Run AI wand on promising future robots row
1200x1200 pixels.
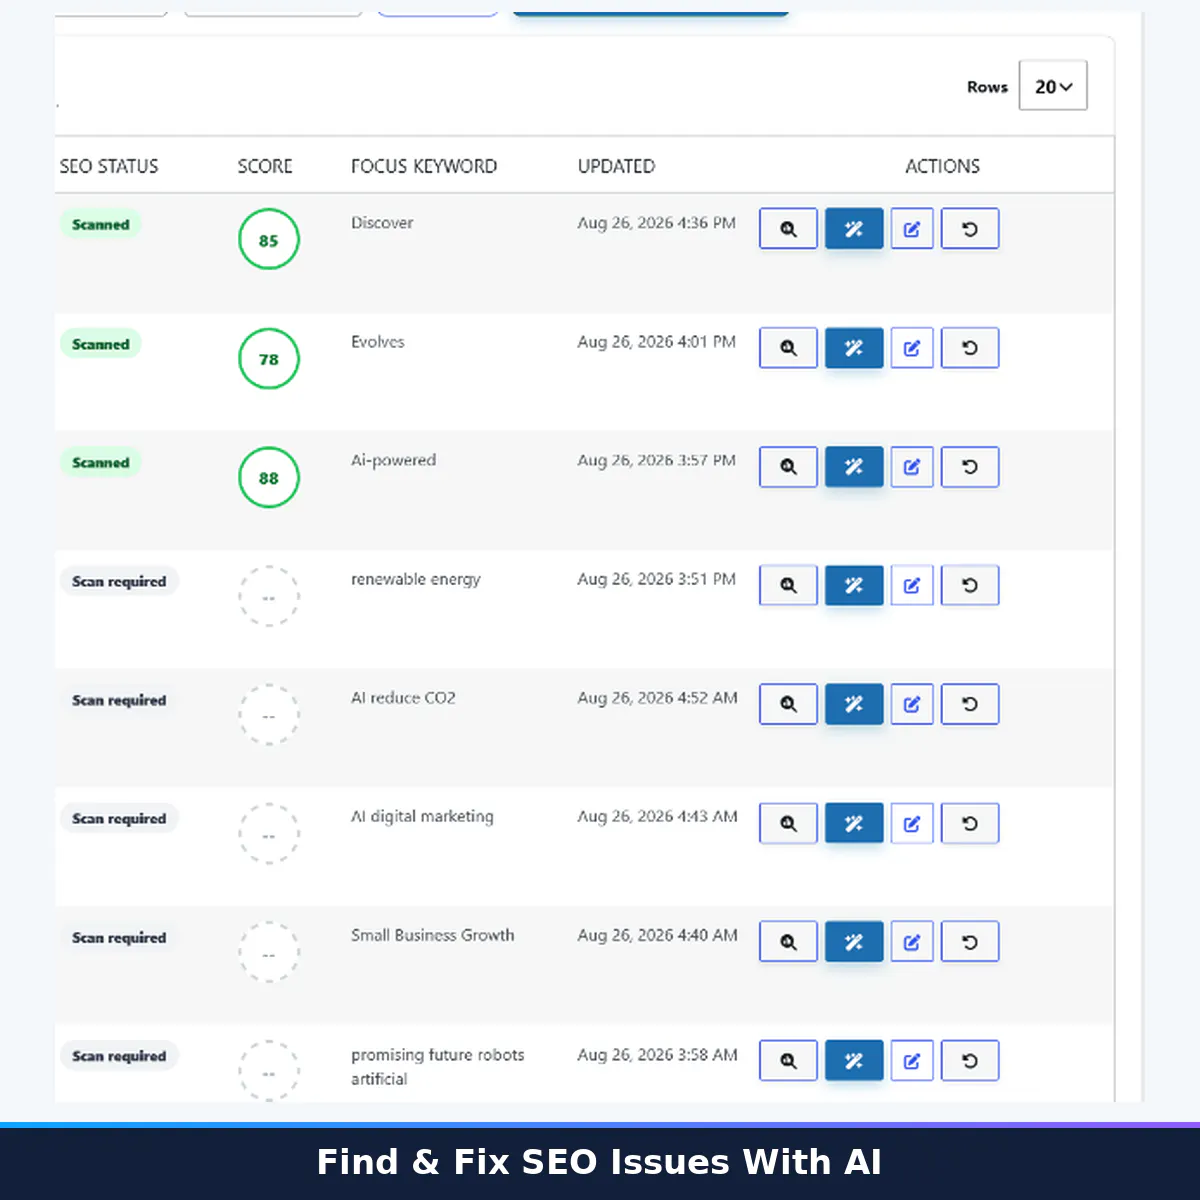854,1061
